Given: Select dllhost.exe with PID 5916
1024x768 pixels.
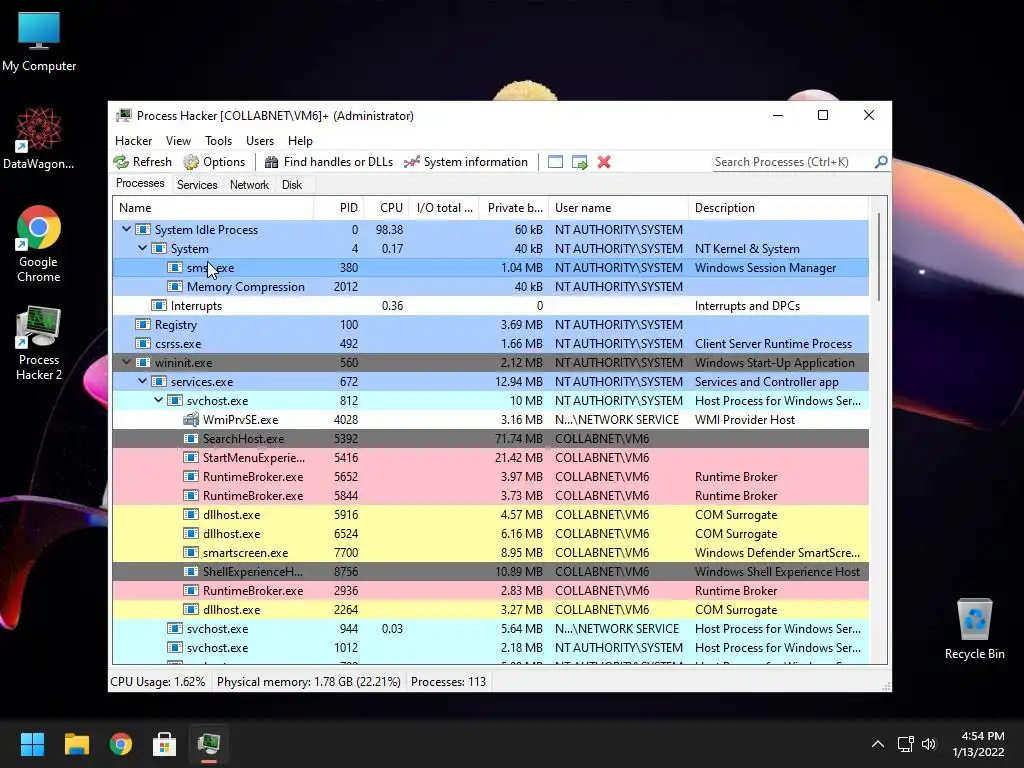Looking at the screenshot, I should pos(490,514).
